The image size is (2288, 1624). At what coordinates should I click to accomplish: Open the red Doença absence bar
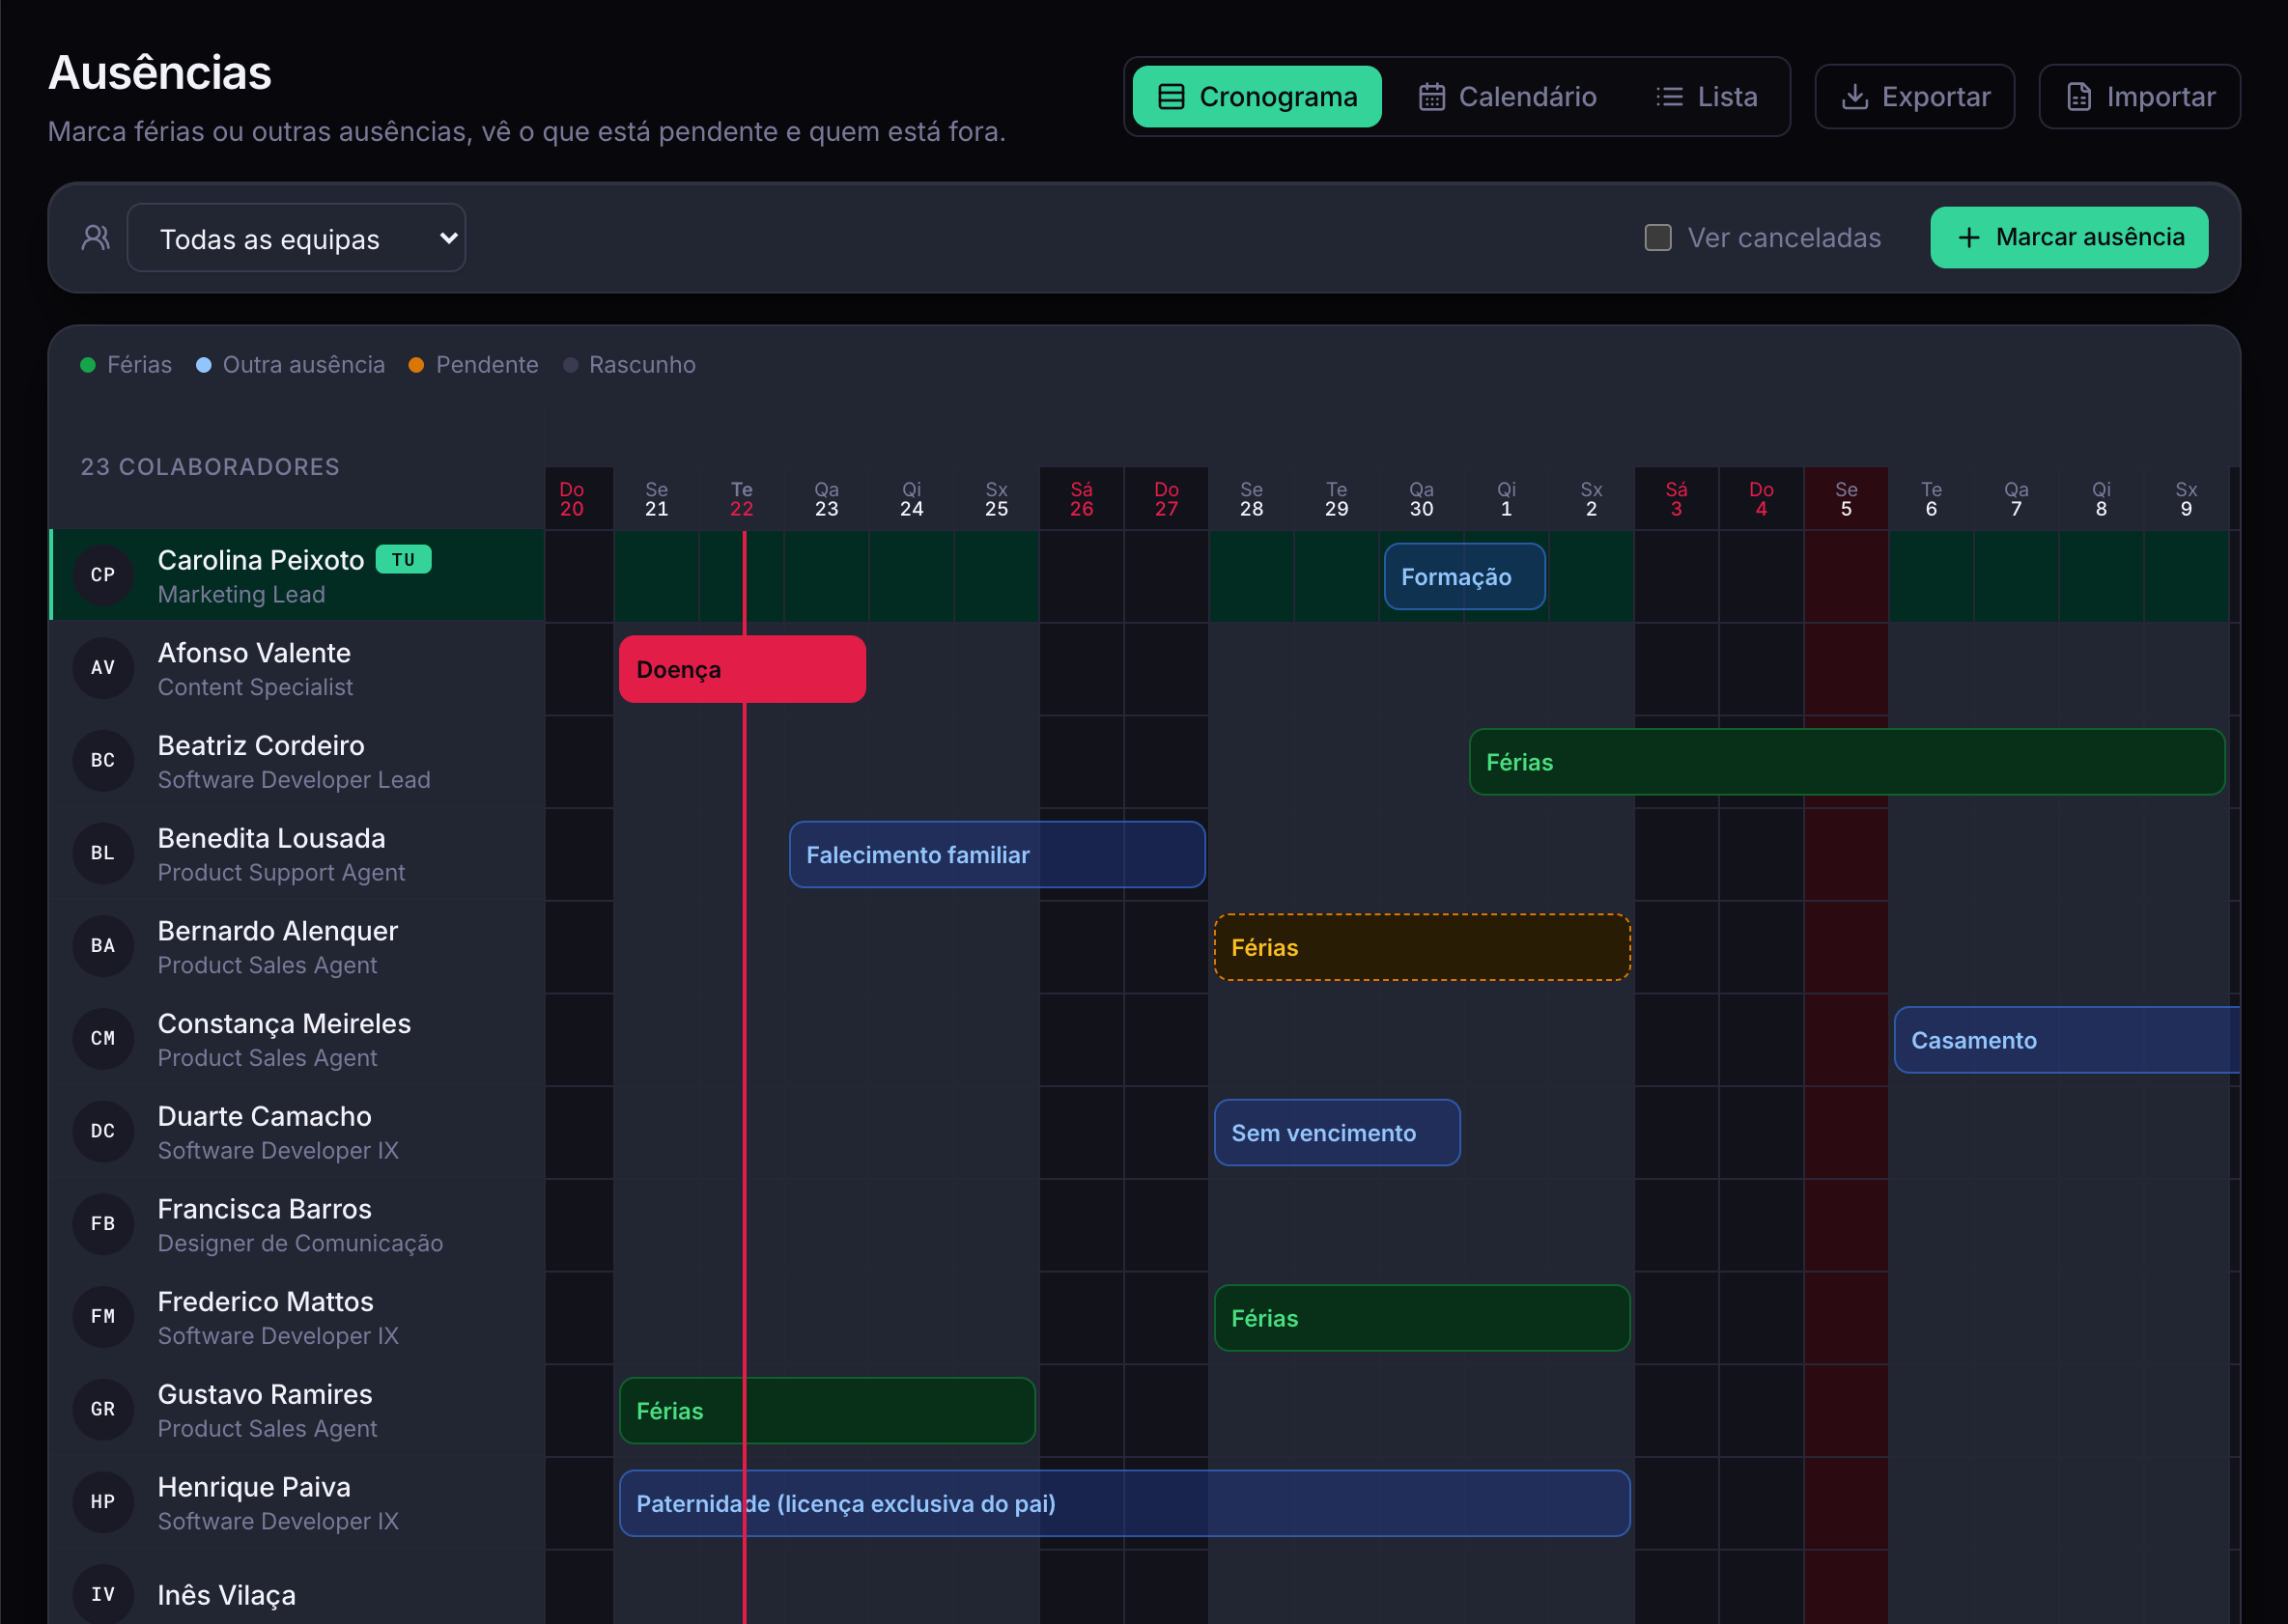click(x=742, y=669)
